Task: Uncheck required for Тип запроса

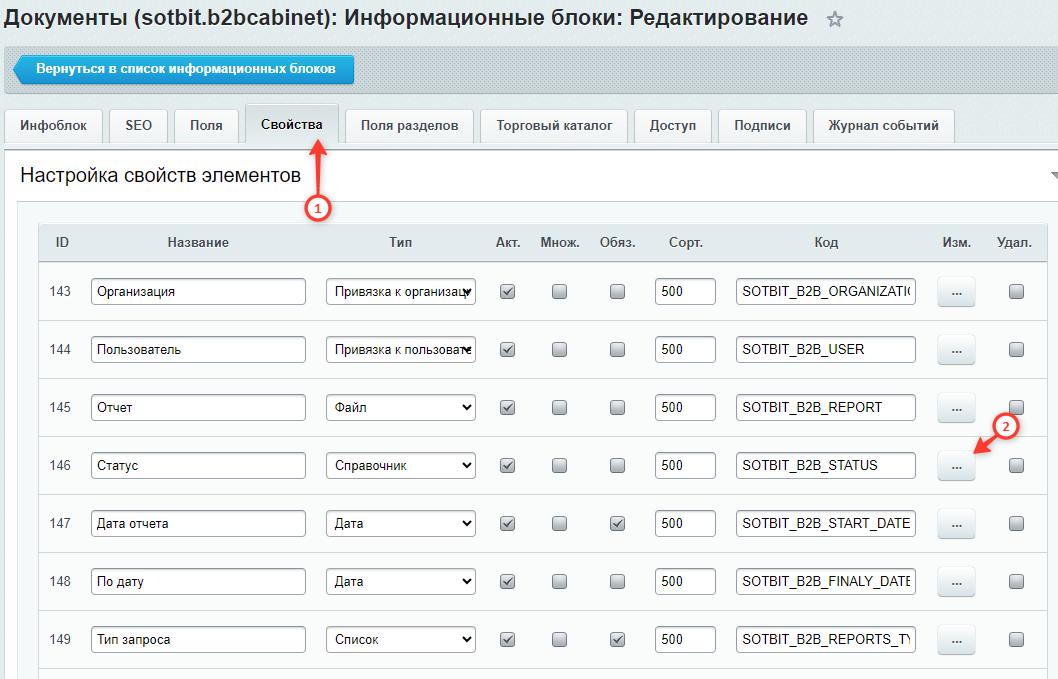Action: [x=617, y=640]
